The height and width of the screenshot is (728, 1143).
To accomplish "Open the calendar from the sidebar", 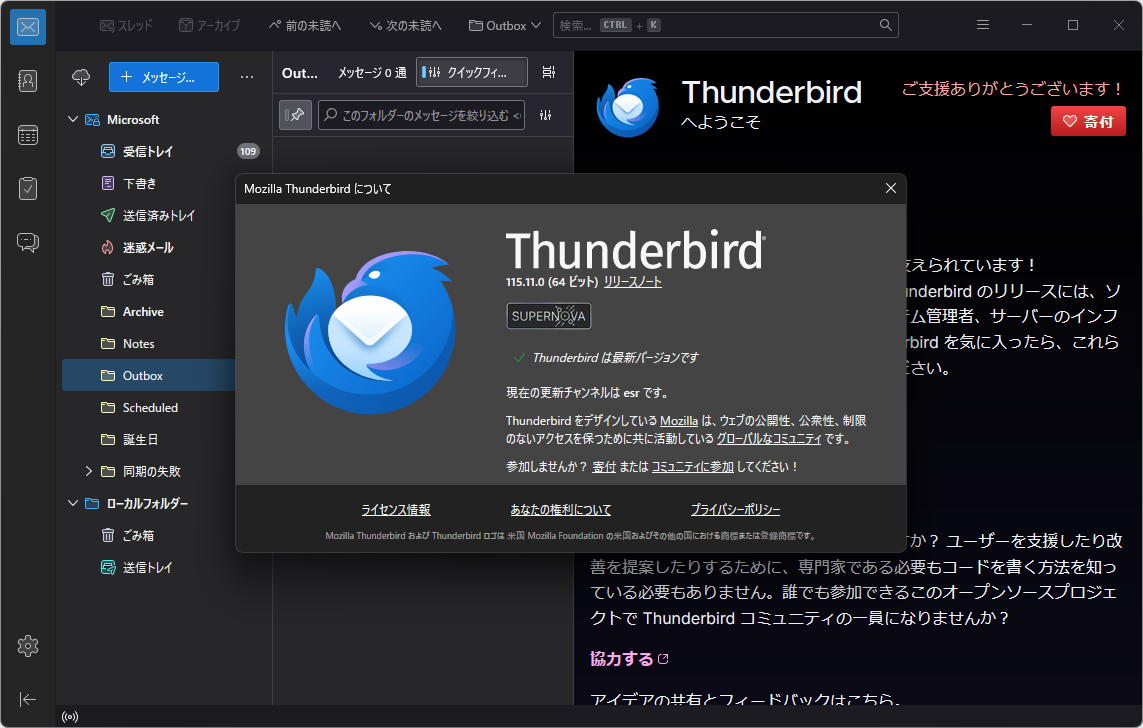I will click(x=27, y=134).
